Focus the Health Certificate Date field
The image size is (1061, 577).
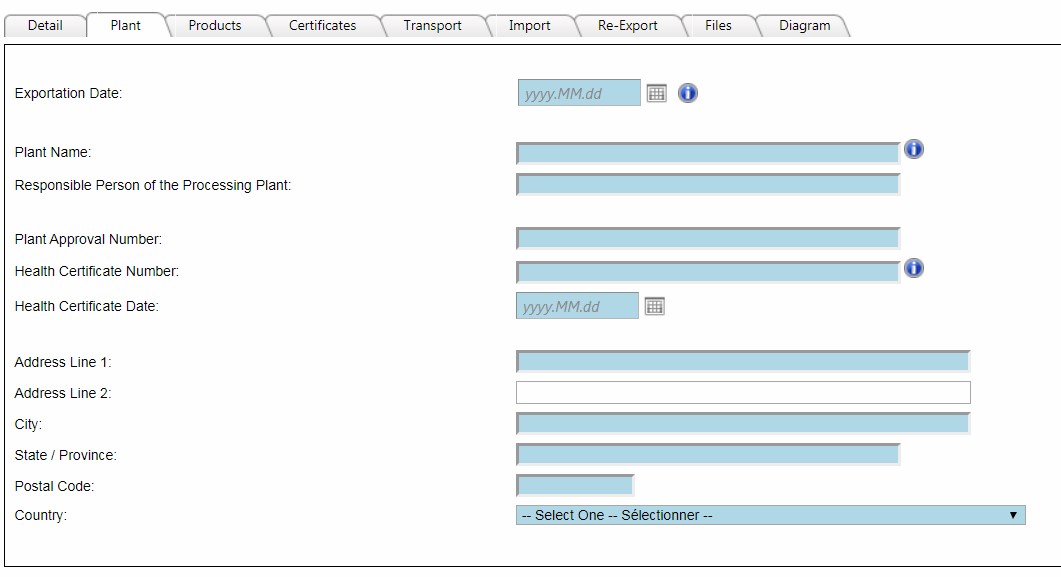pyautogui.click(x=577, y=306)
